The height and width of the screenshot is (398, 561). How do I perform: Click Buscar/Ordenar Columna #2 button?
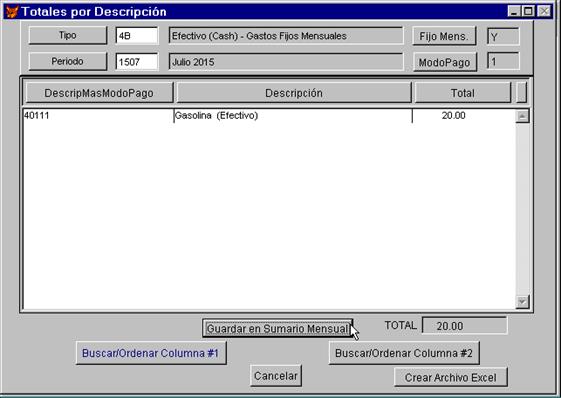click(404, 353)
